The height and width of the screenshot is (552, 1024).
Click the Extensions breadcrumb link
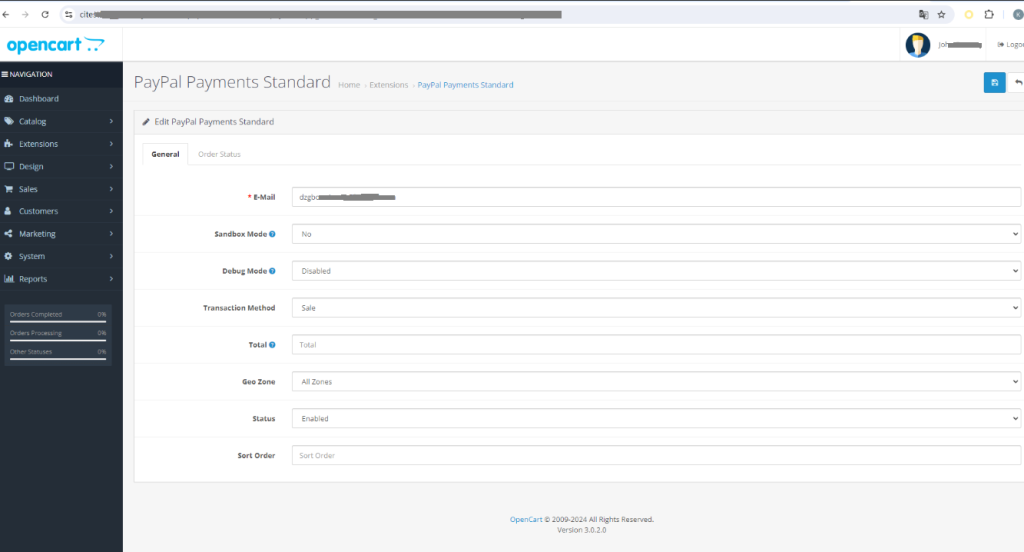click(389, 85)
